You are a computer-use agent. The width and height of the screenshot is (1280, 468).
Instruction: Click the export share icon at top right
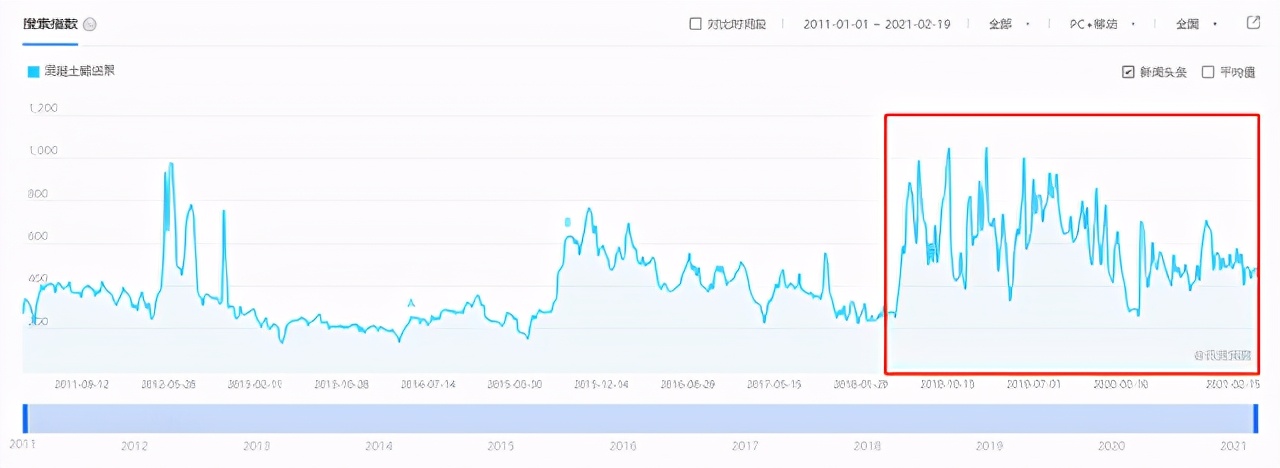pyautogui.click(x=1253, y=23)
